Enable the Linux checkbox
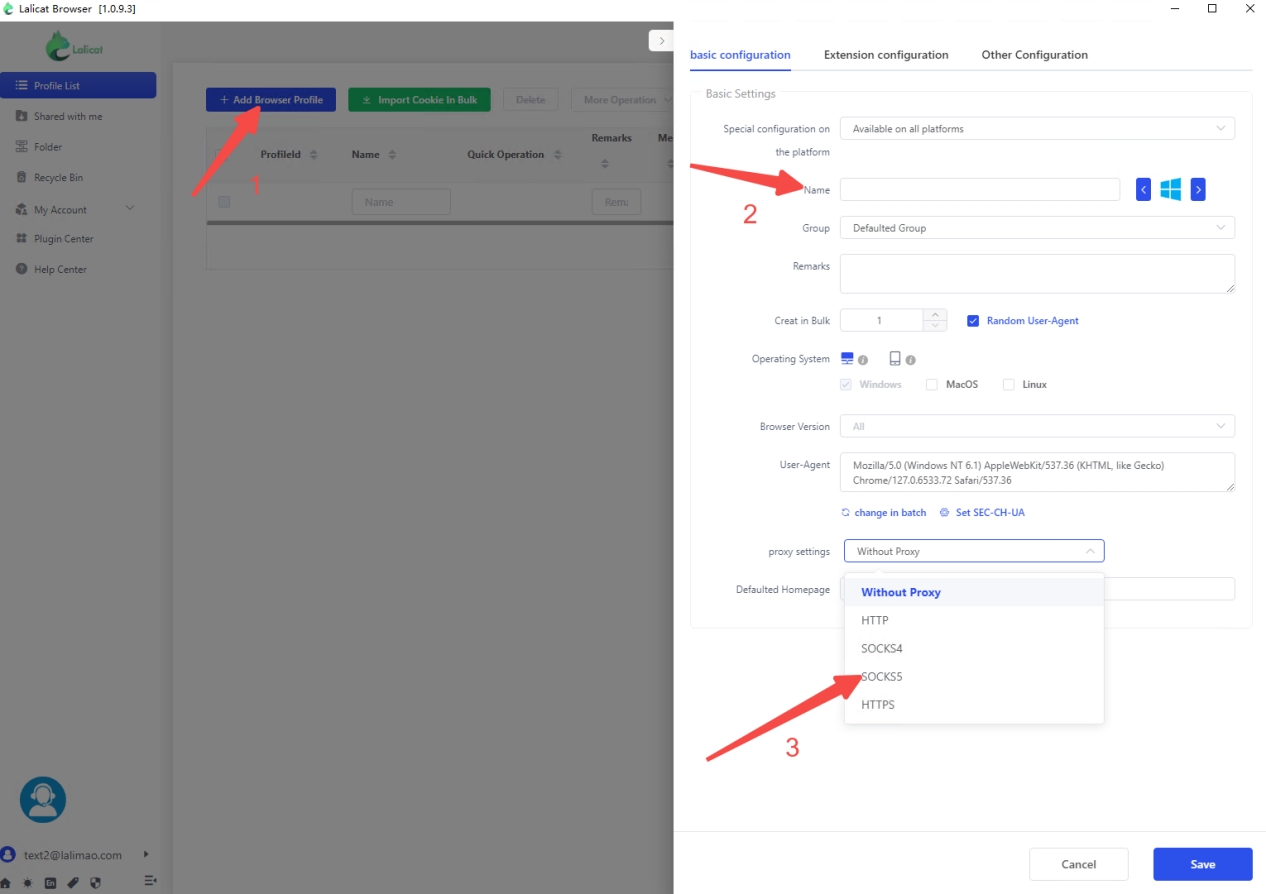1266x894 pixels. (x=1008, y=384)
